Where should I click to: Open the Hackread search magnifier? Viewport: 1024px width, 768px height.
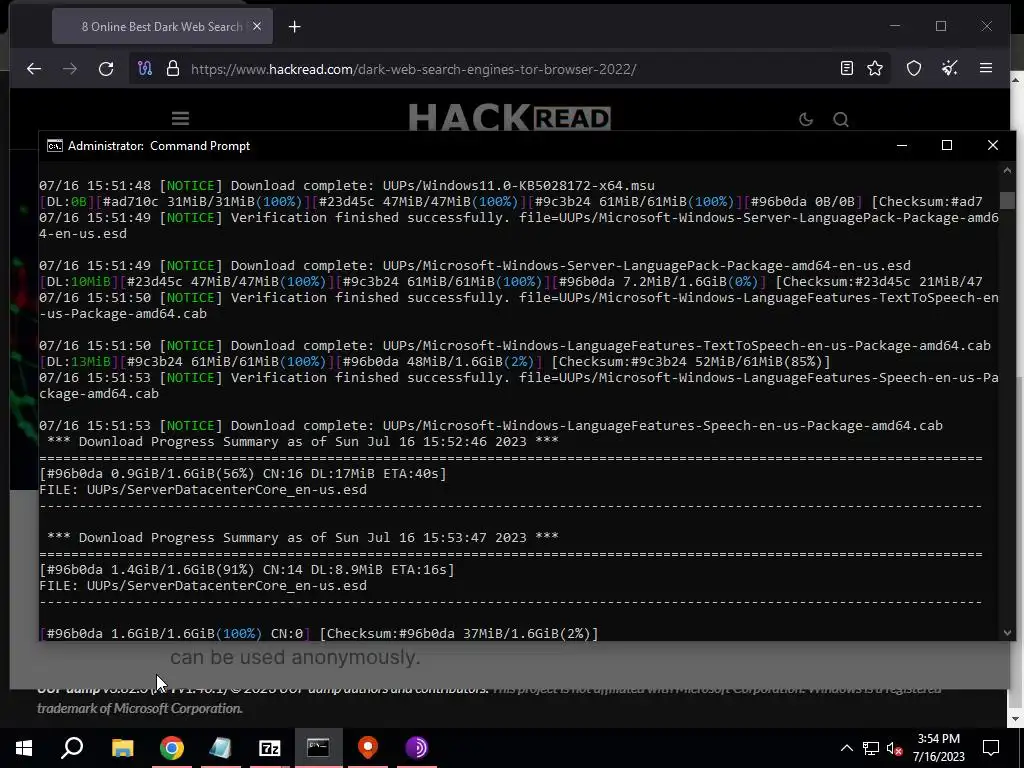(841, 120)
